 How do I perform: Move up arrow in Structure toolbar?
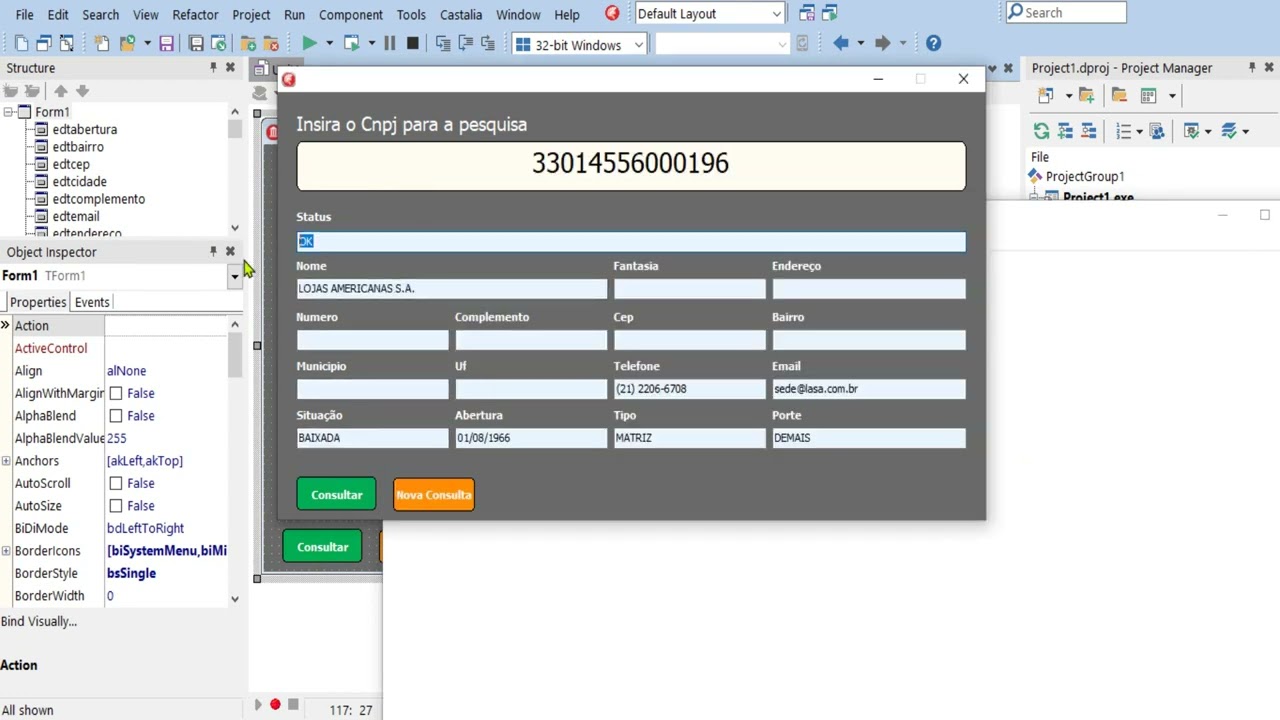[61, 91]
